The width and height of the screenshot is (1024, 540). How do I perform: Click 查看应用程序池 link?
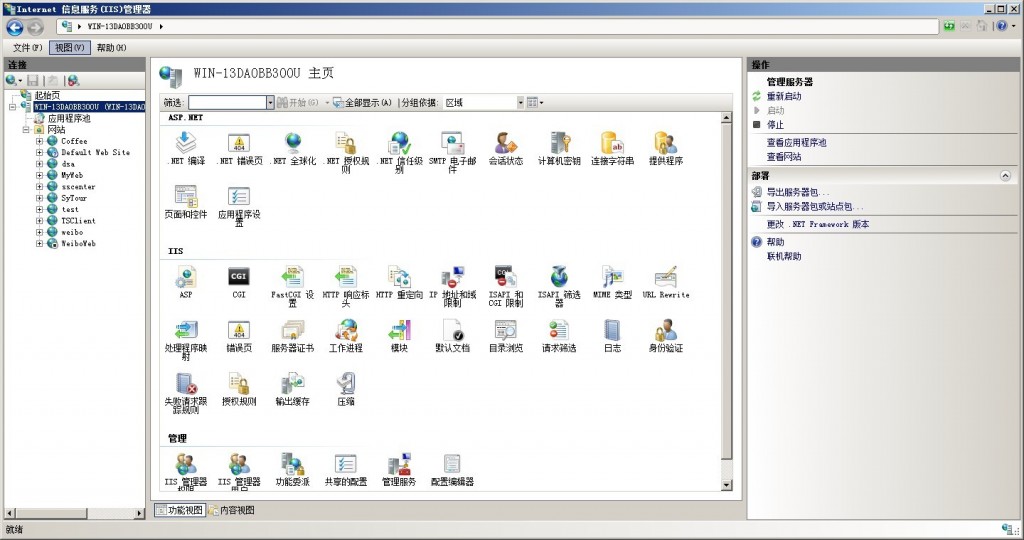796,143
